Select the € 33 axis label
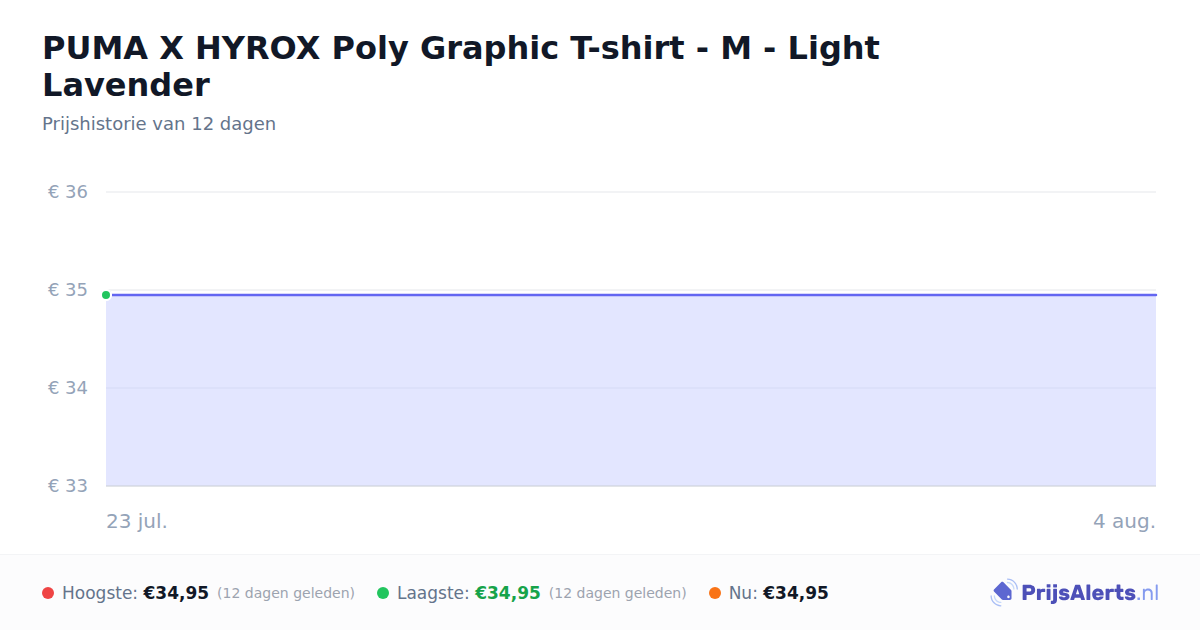 (x=68, y=486)
